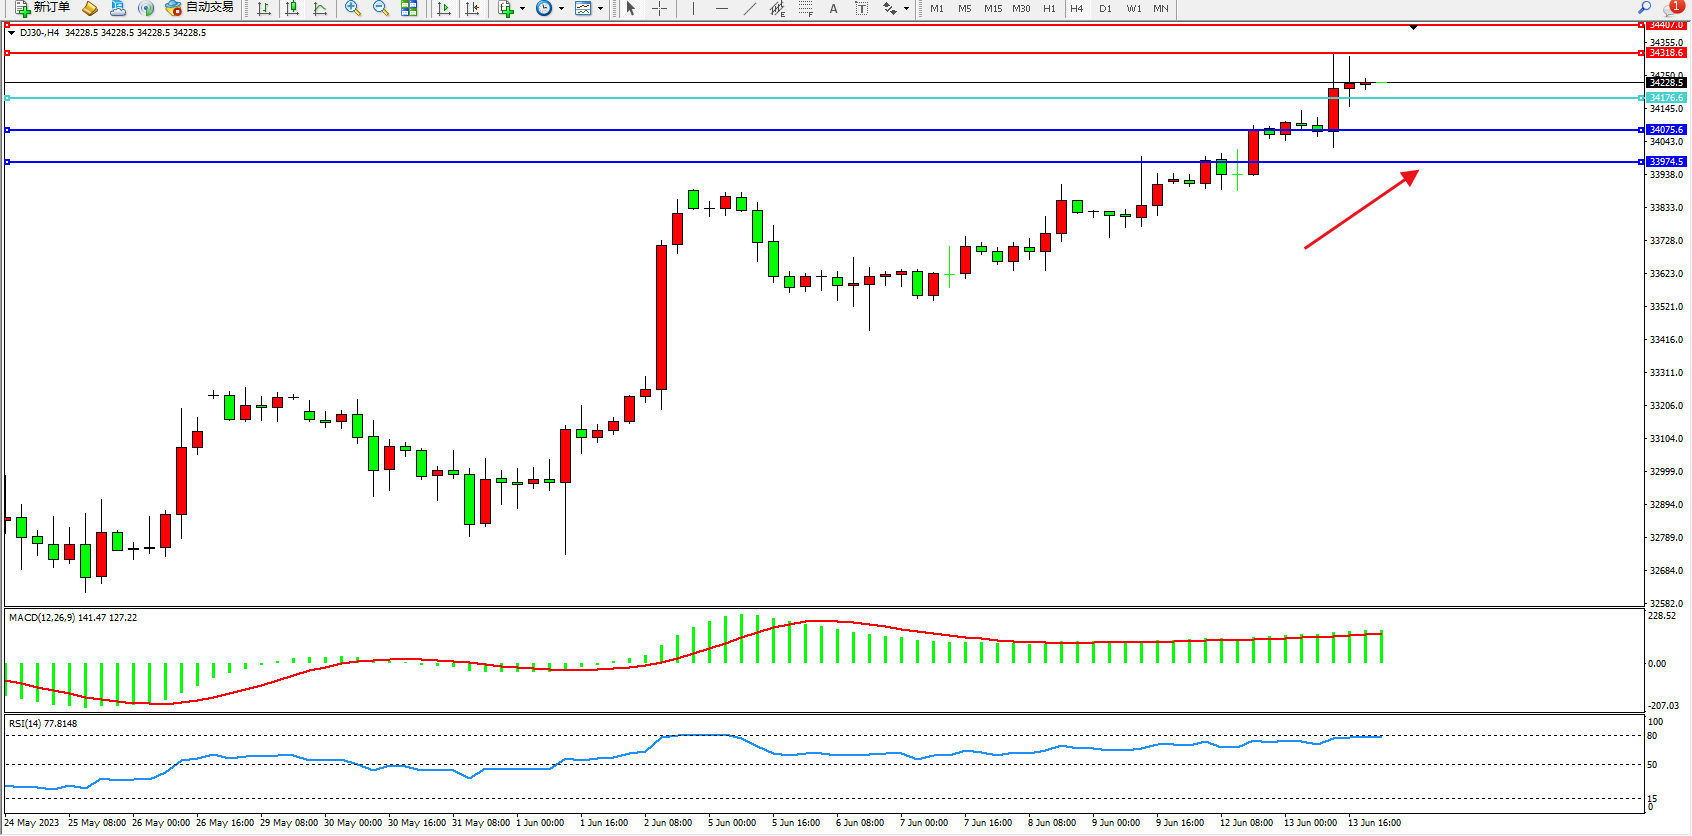Select candlestick chart mode

292,8
